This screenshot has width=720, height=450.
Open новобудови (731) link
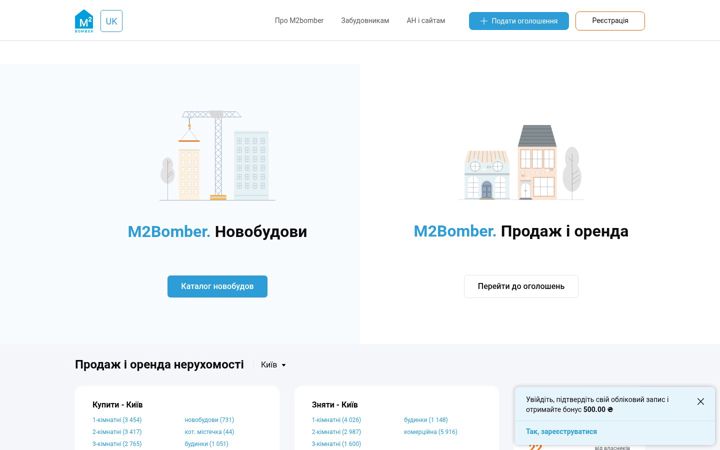click(209, 420)
